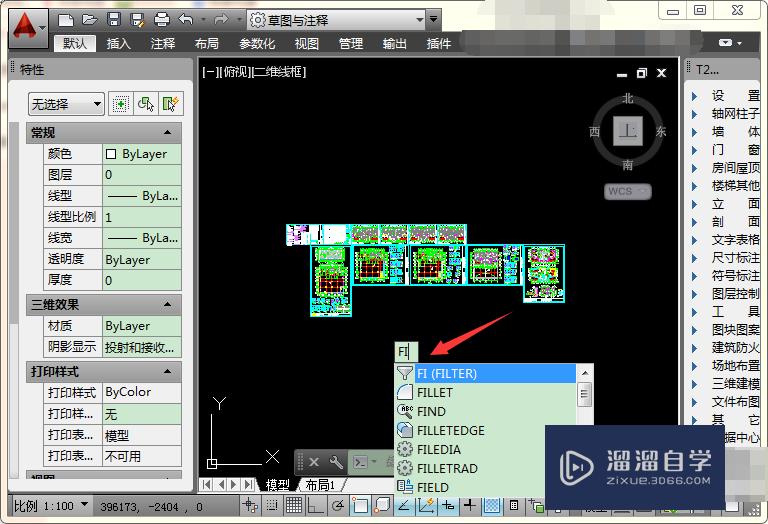Screen dimensions: 768x524
Task: Open the AutoCAD application menu logo
Action: (x=28, y=28)
